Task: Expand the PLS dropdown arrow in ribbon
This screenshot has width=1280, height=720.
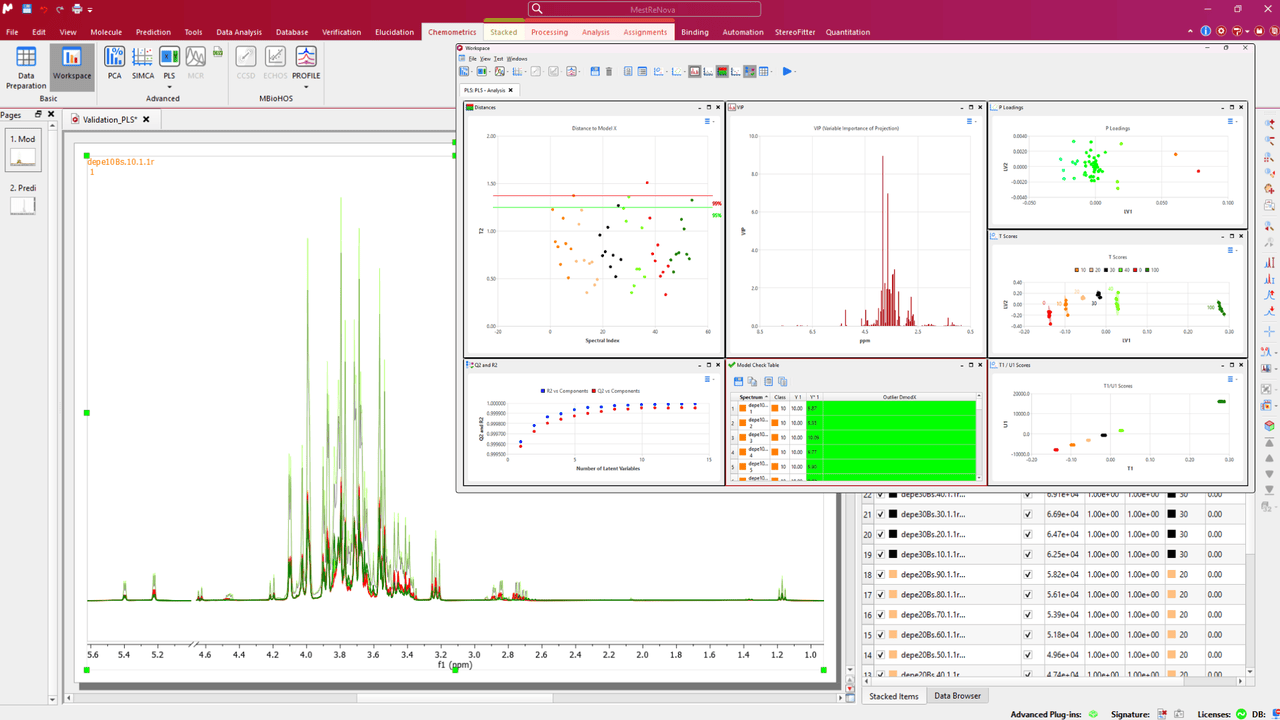Action: point(169,86)
